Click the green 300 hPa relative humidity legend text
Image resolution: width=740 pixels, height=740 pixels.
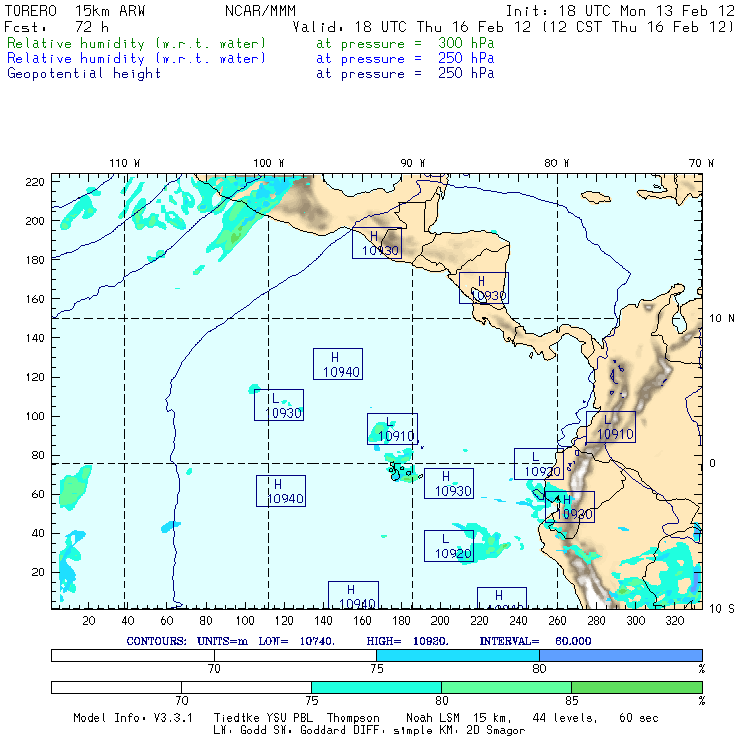137,44
